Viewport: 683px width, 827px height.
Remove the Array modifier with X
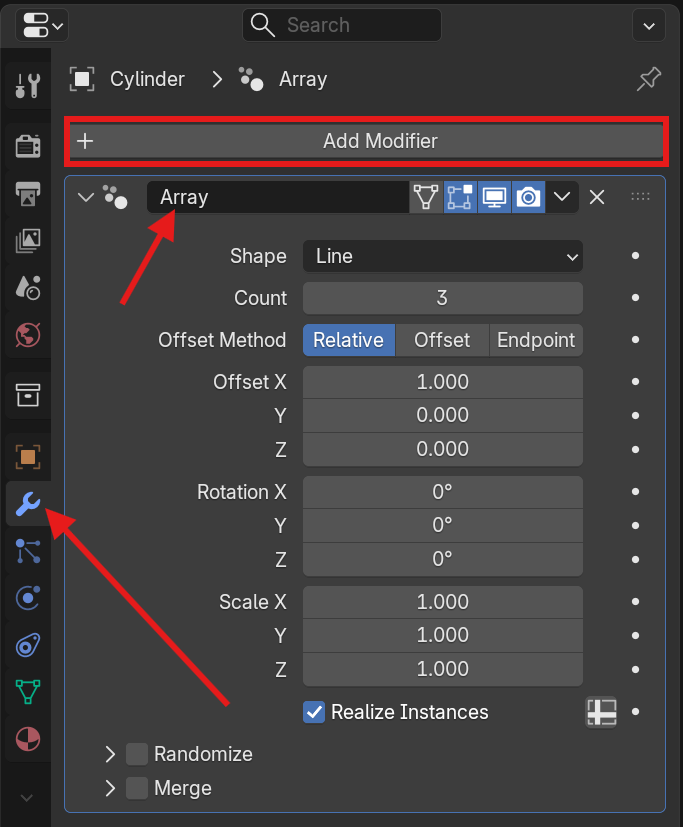597,197
